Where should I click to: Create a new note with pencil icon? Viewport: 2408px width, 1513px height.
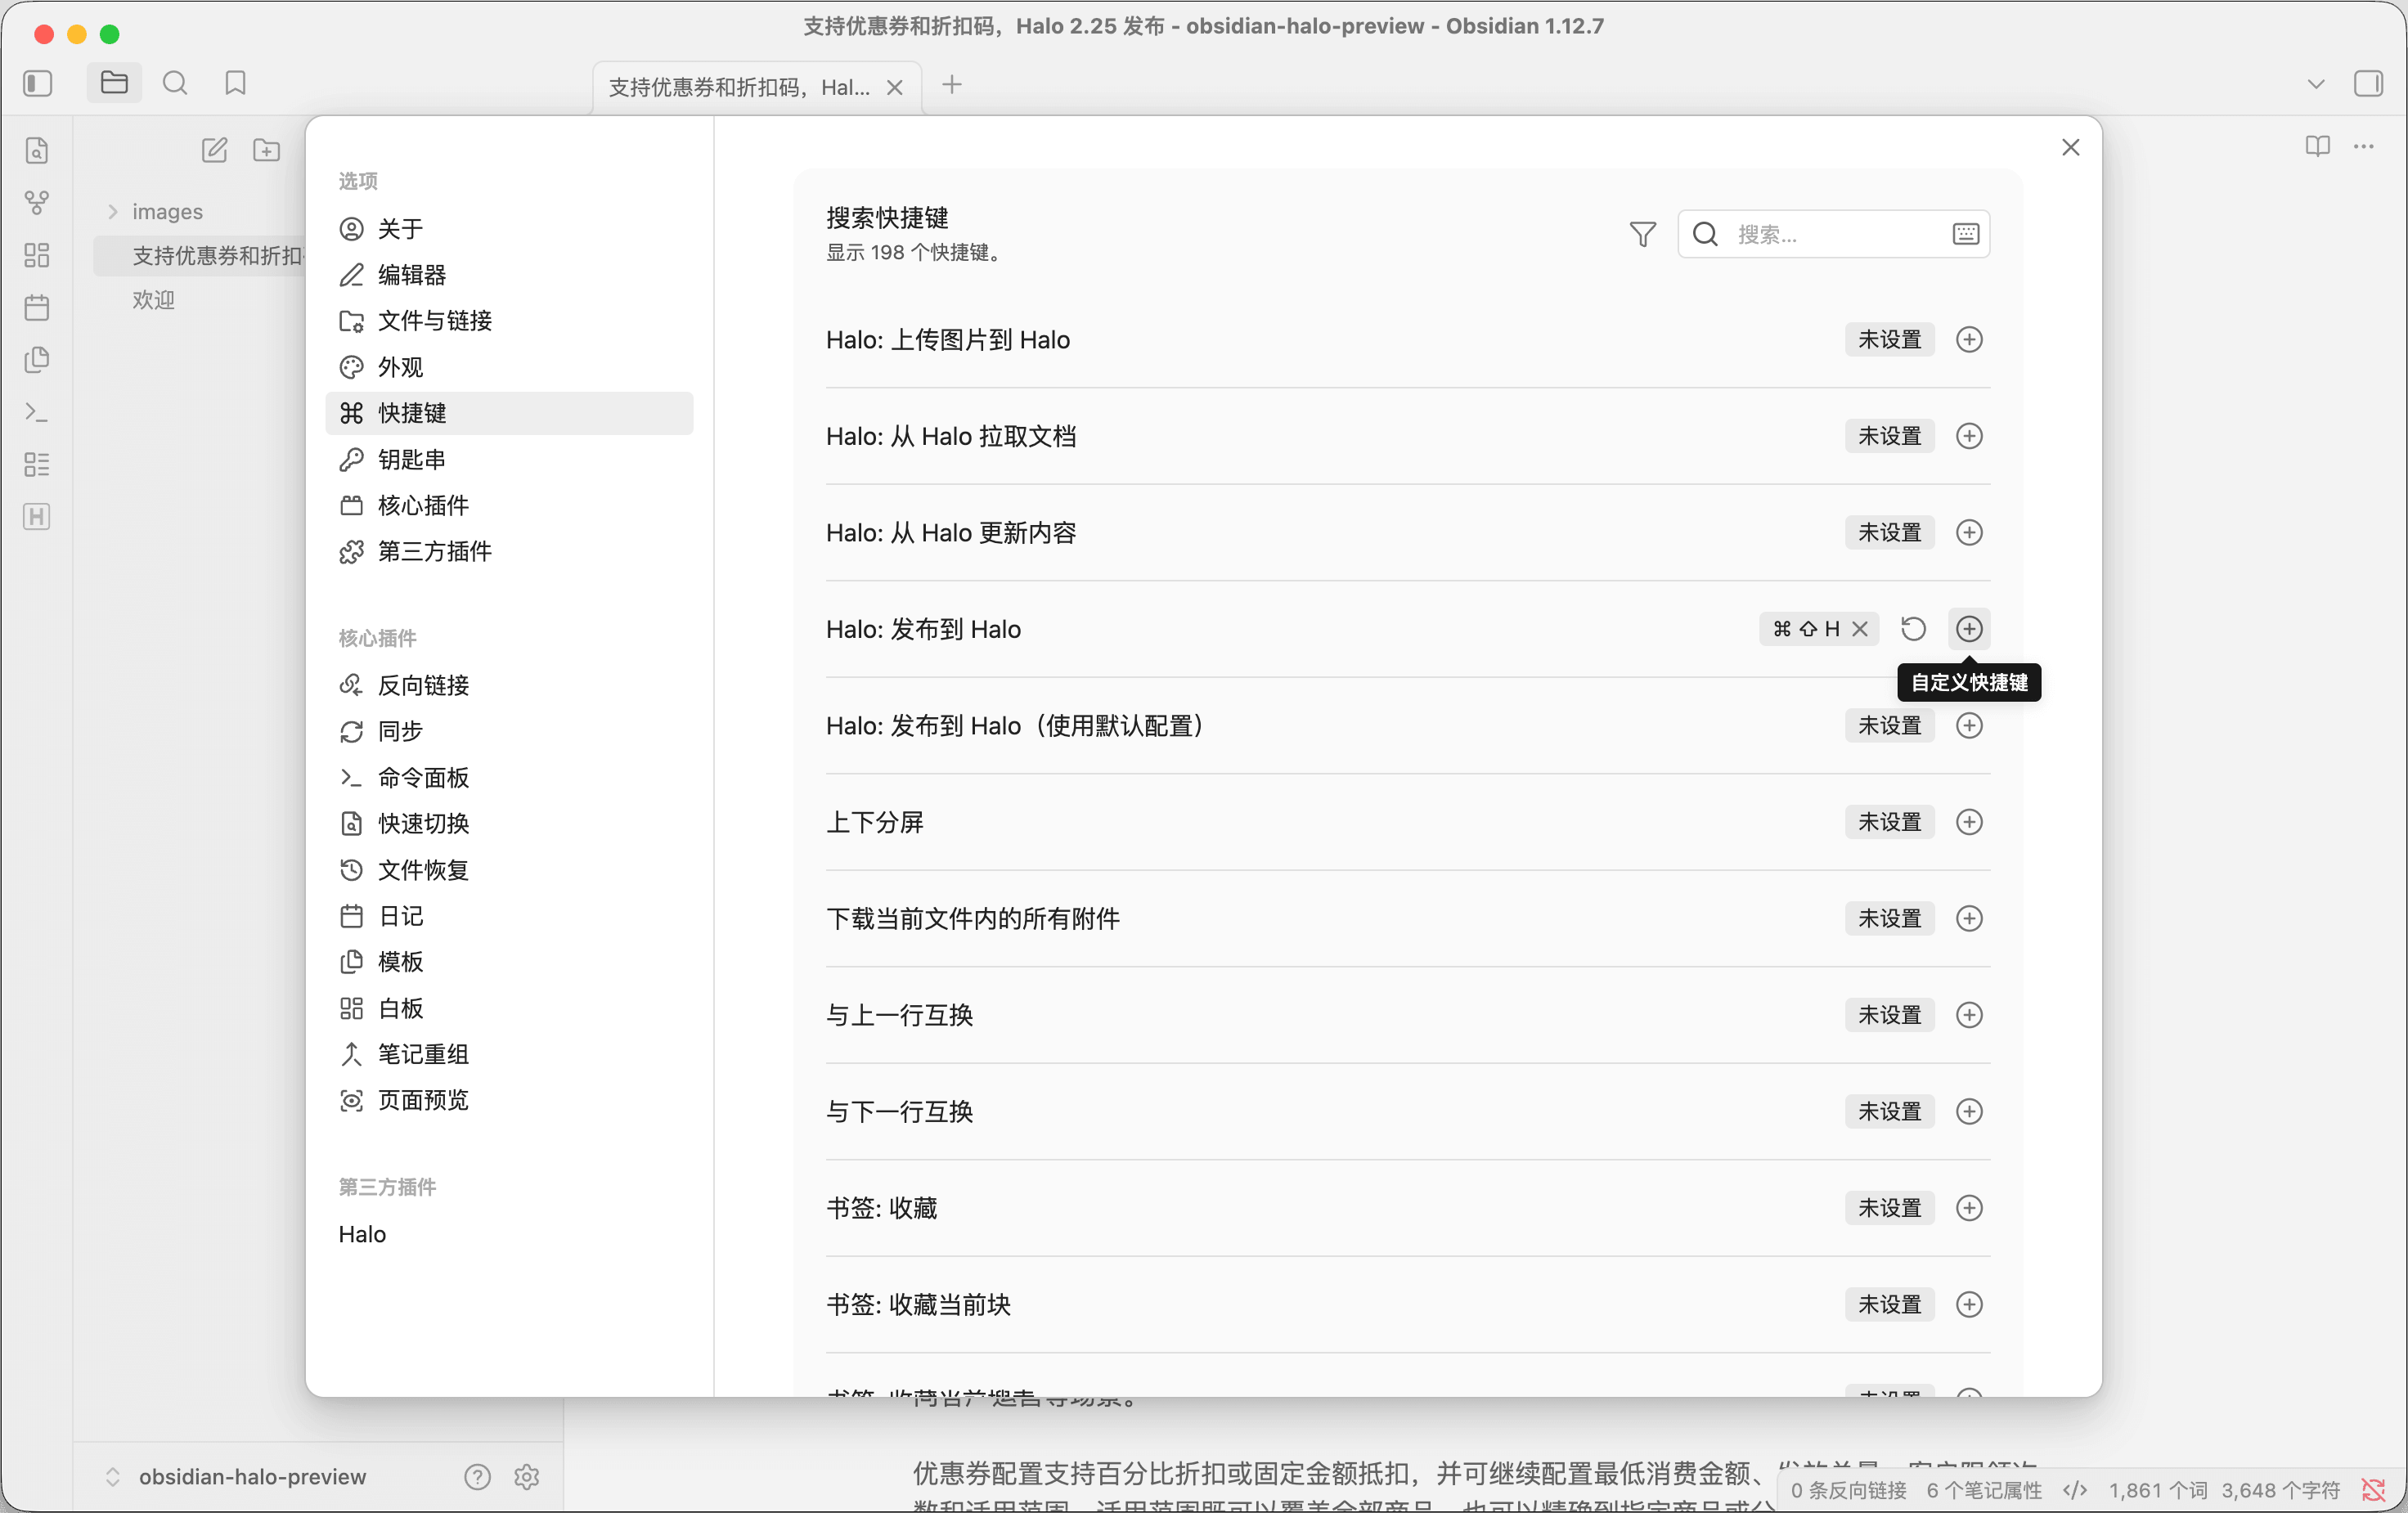pyautogui.click(x=214, y=151)
